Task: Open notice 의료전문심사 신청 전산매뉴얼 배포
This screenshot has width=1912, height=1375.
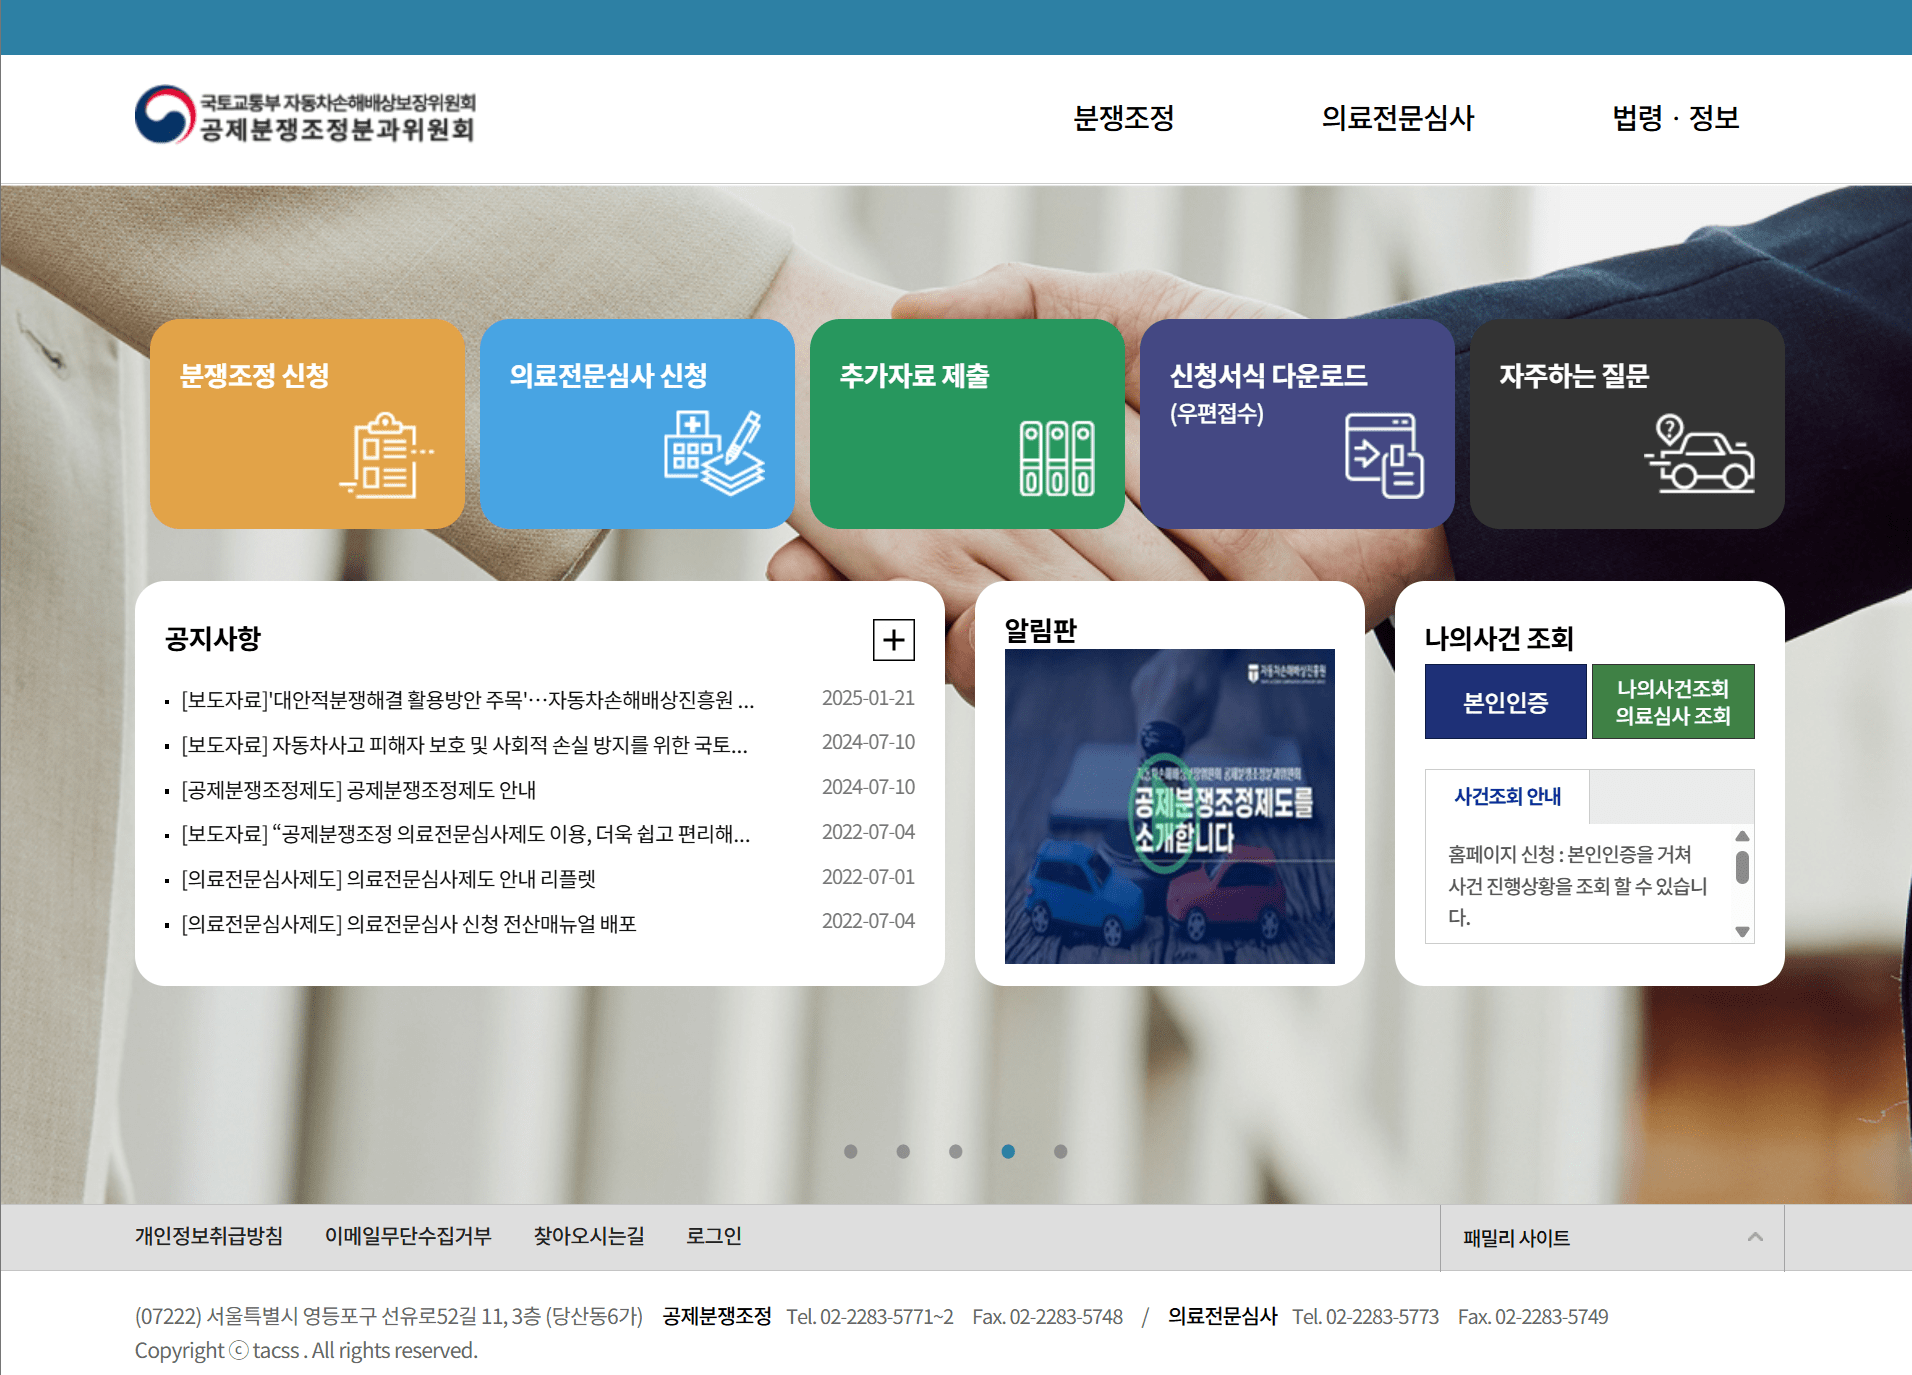Action: tap(409, 924)
